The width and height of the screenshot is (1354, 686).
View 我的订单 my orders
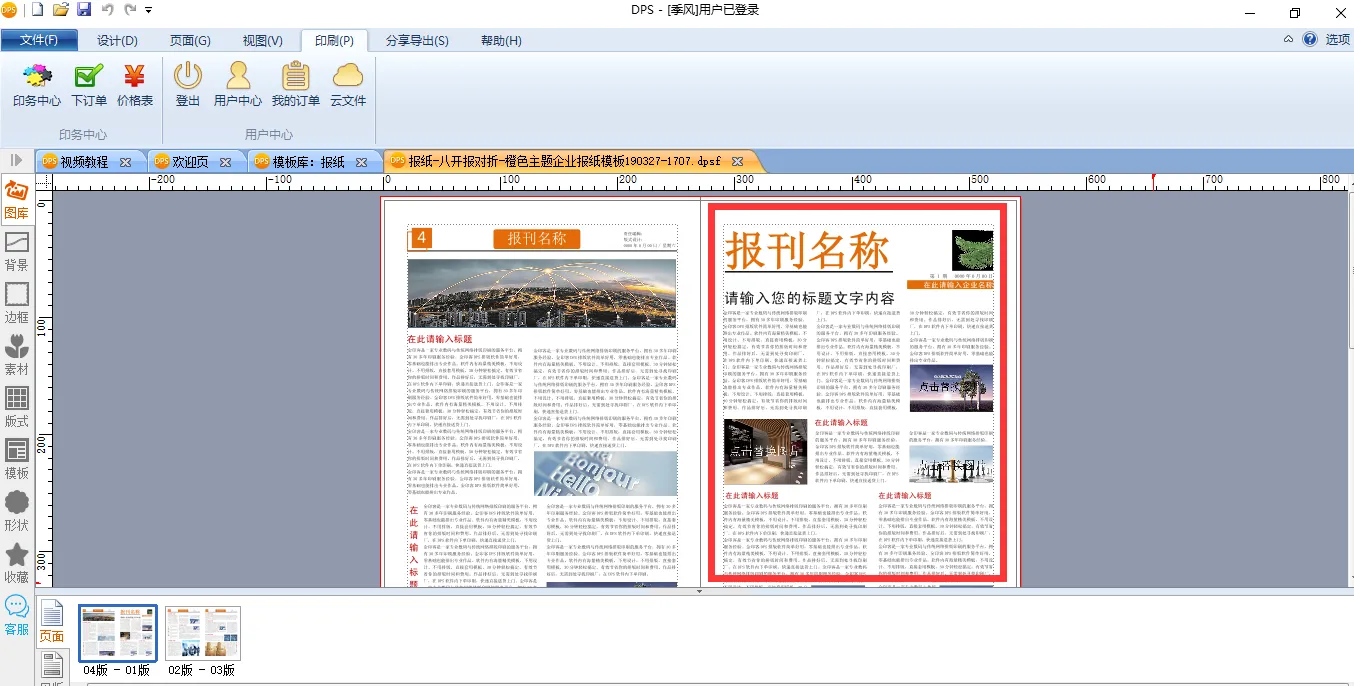295,84
